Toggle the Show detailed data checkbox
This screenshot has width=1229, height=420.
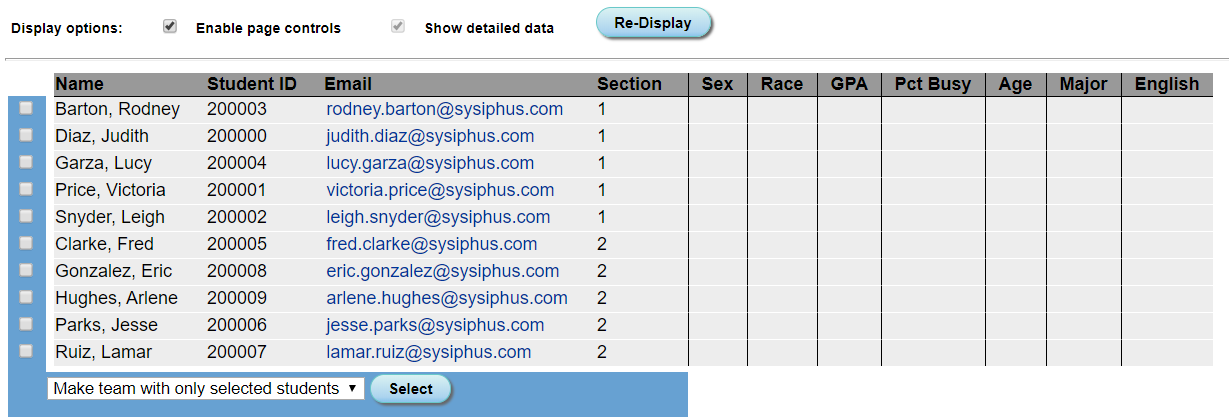point(398,27)
